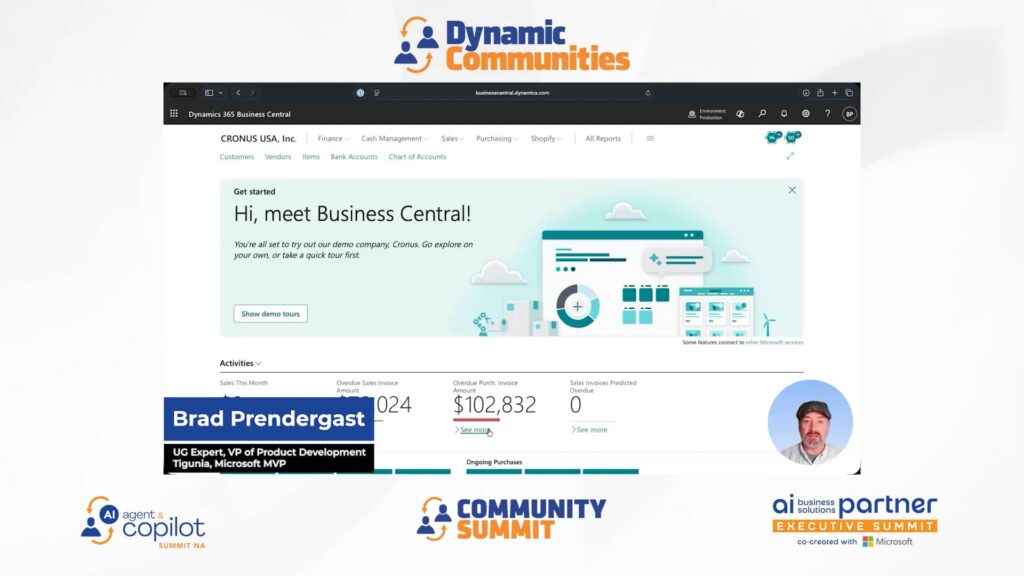Click the page settings icon beside the shield
This screenshot has width=1024, height=576.
click(x=377, y=93)
